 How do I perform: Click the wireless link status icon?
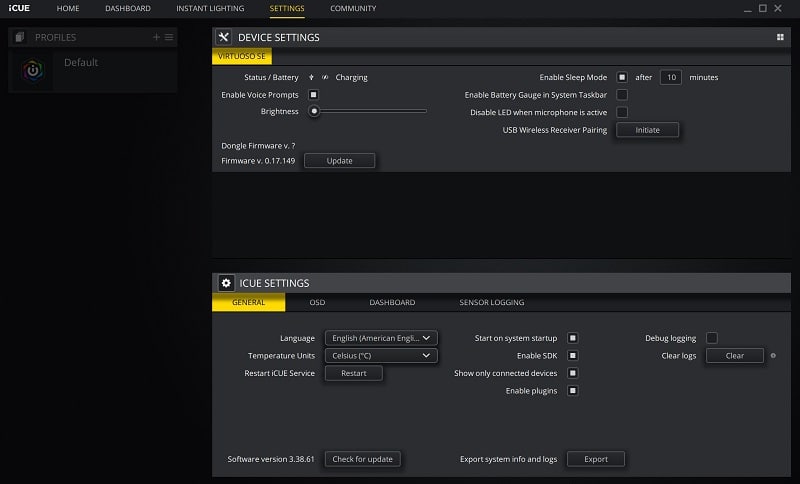coord(325,78)
